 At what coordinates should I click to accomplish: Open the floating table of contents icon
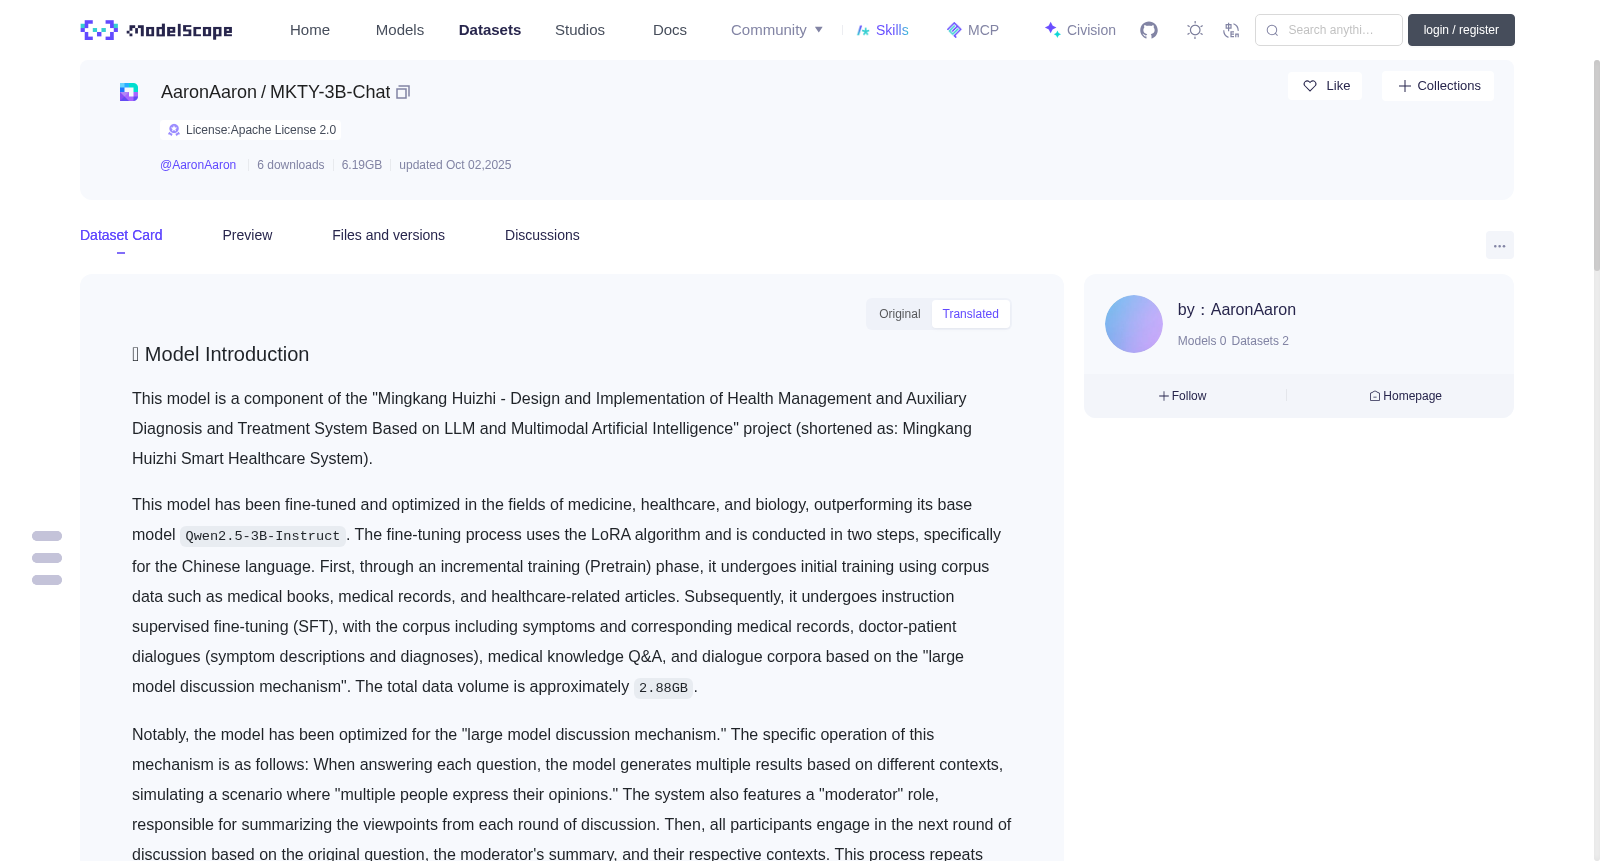click(x=47, y=558)
